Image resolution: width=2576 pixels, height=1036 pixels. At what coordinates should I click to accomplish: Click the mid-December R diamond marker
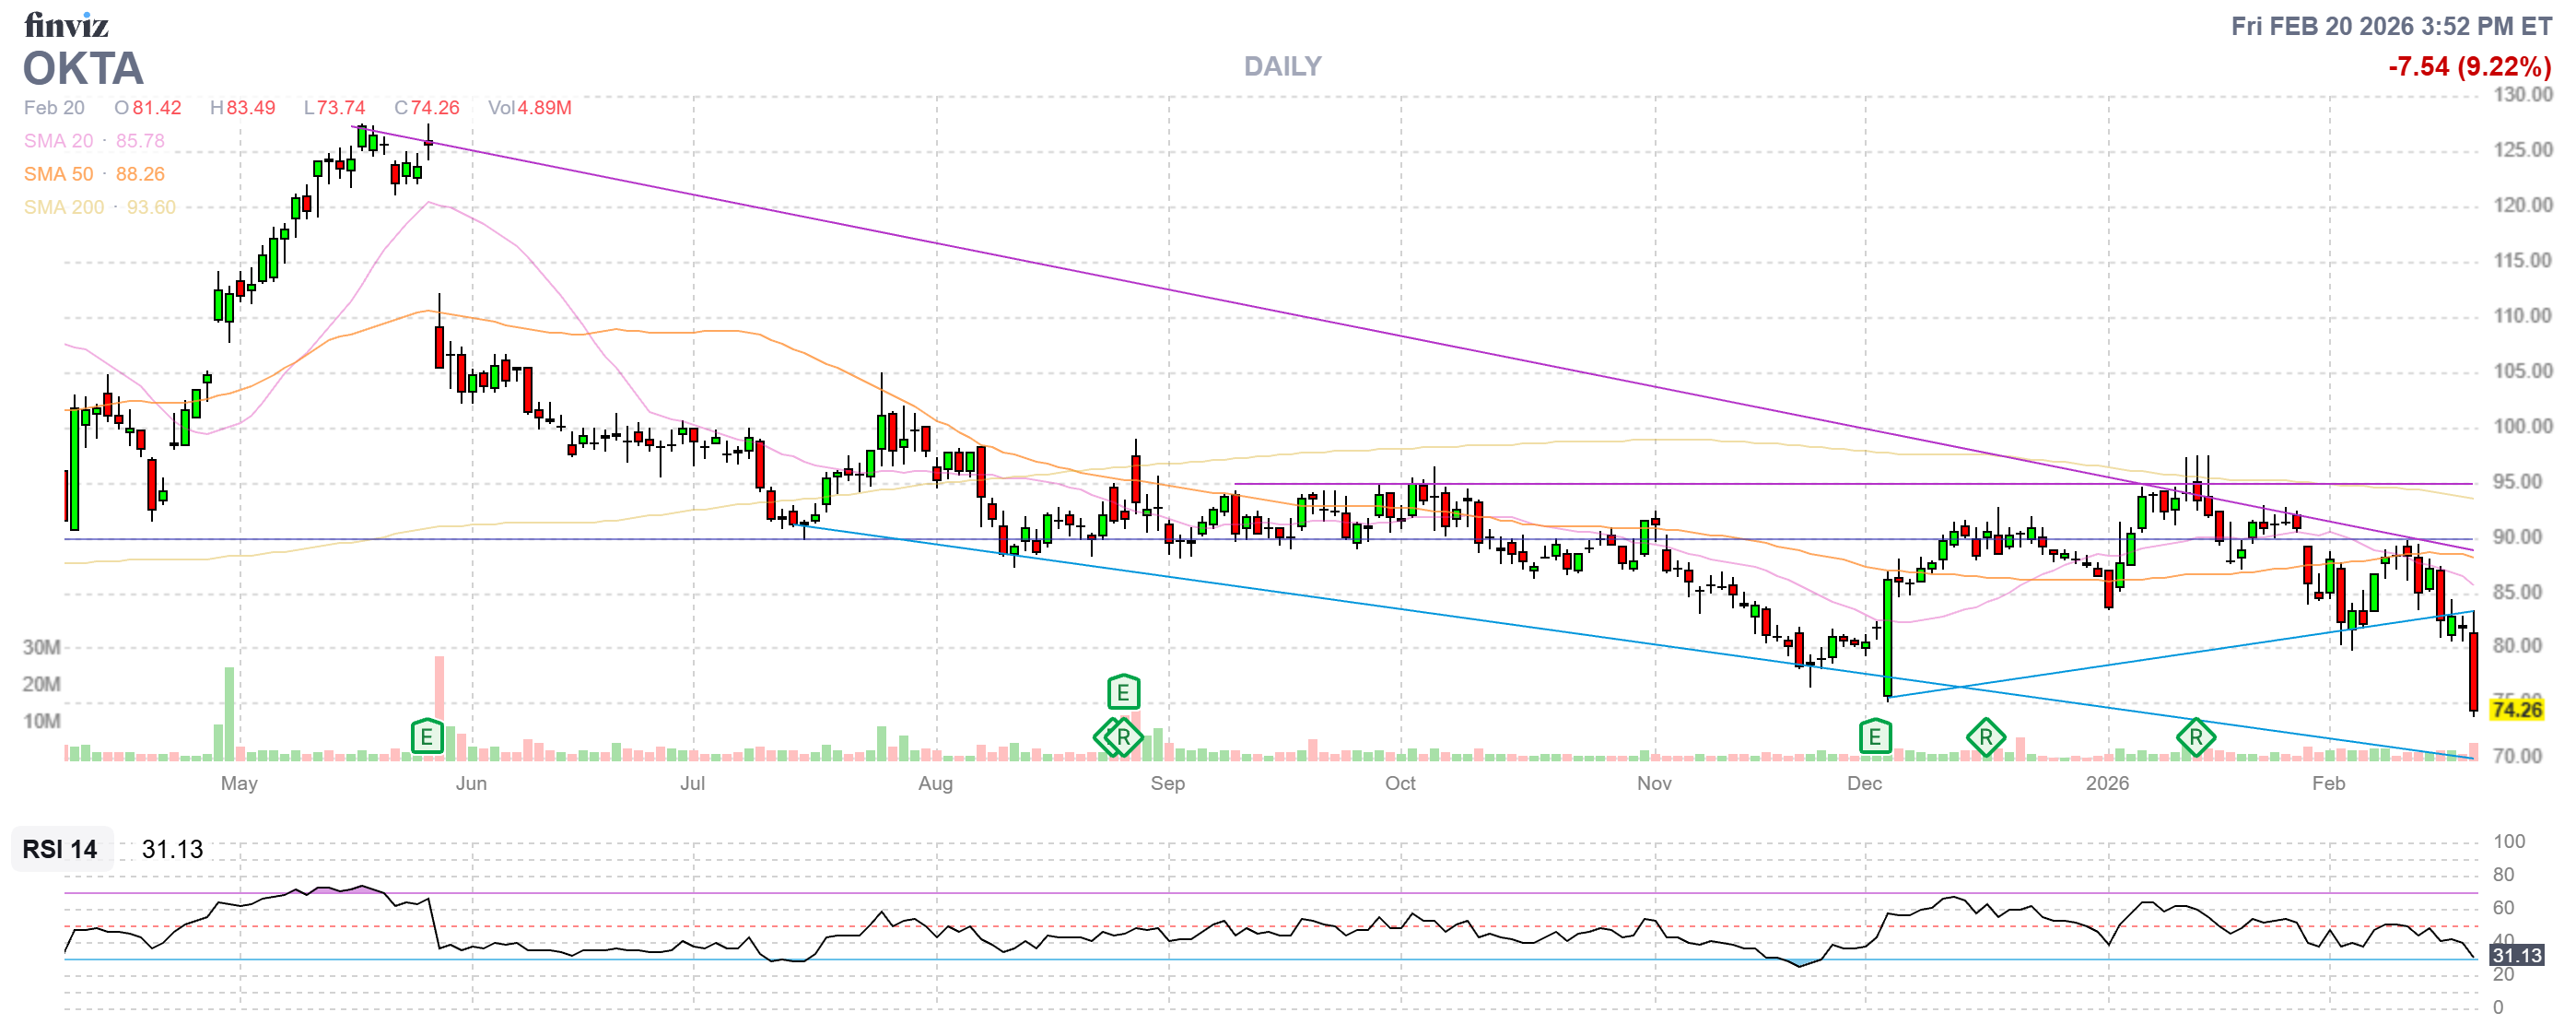1985,738
